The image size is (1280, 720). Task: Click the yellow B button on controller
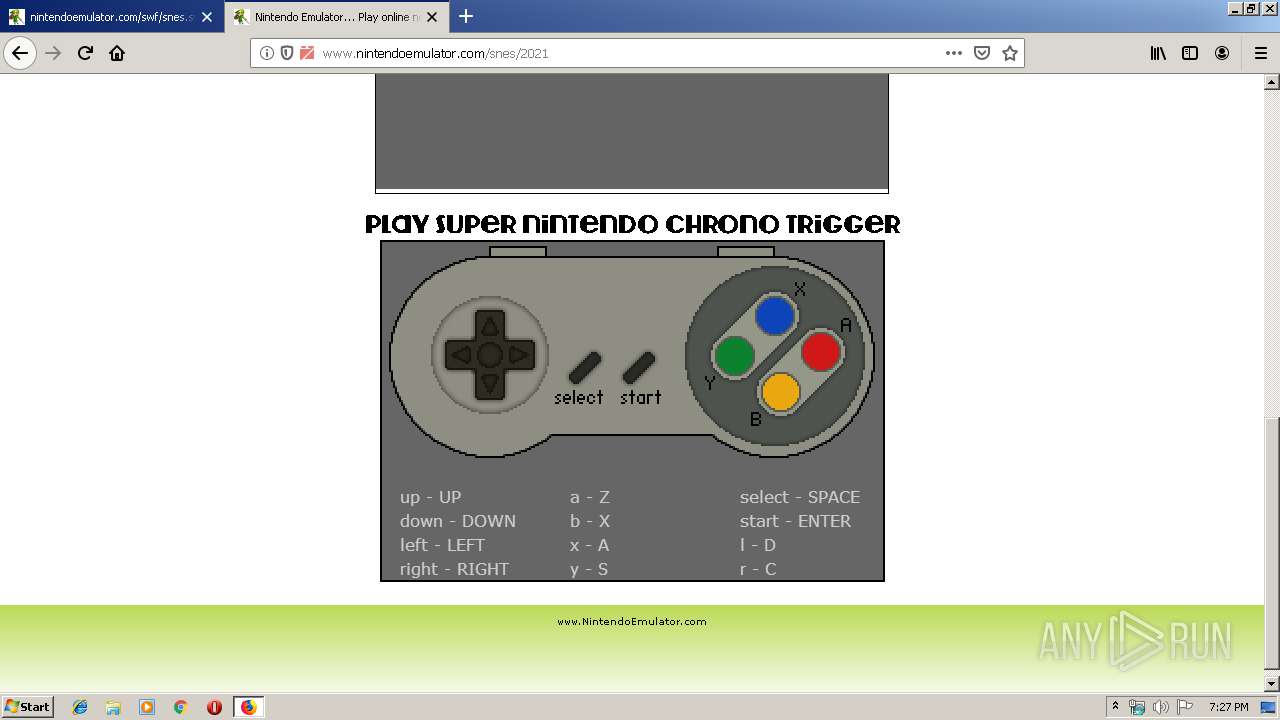click(780, 392)
